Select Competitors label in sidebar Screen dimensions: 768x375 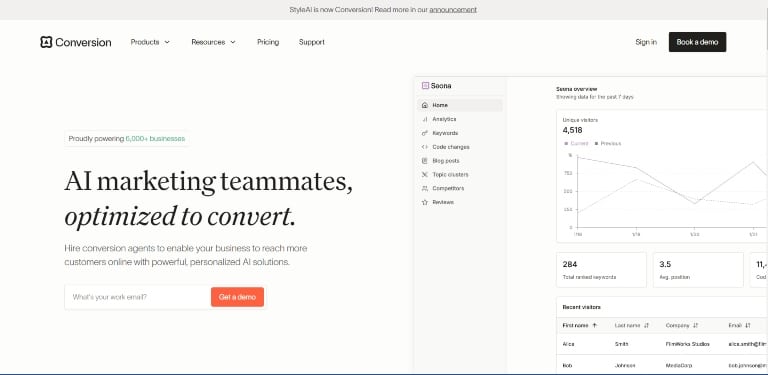pos(448,188)
